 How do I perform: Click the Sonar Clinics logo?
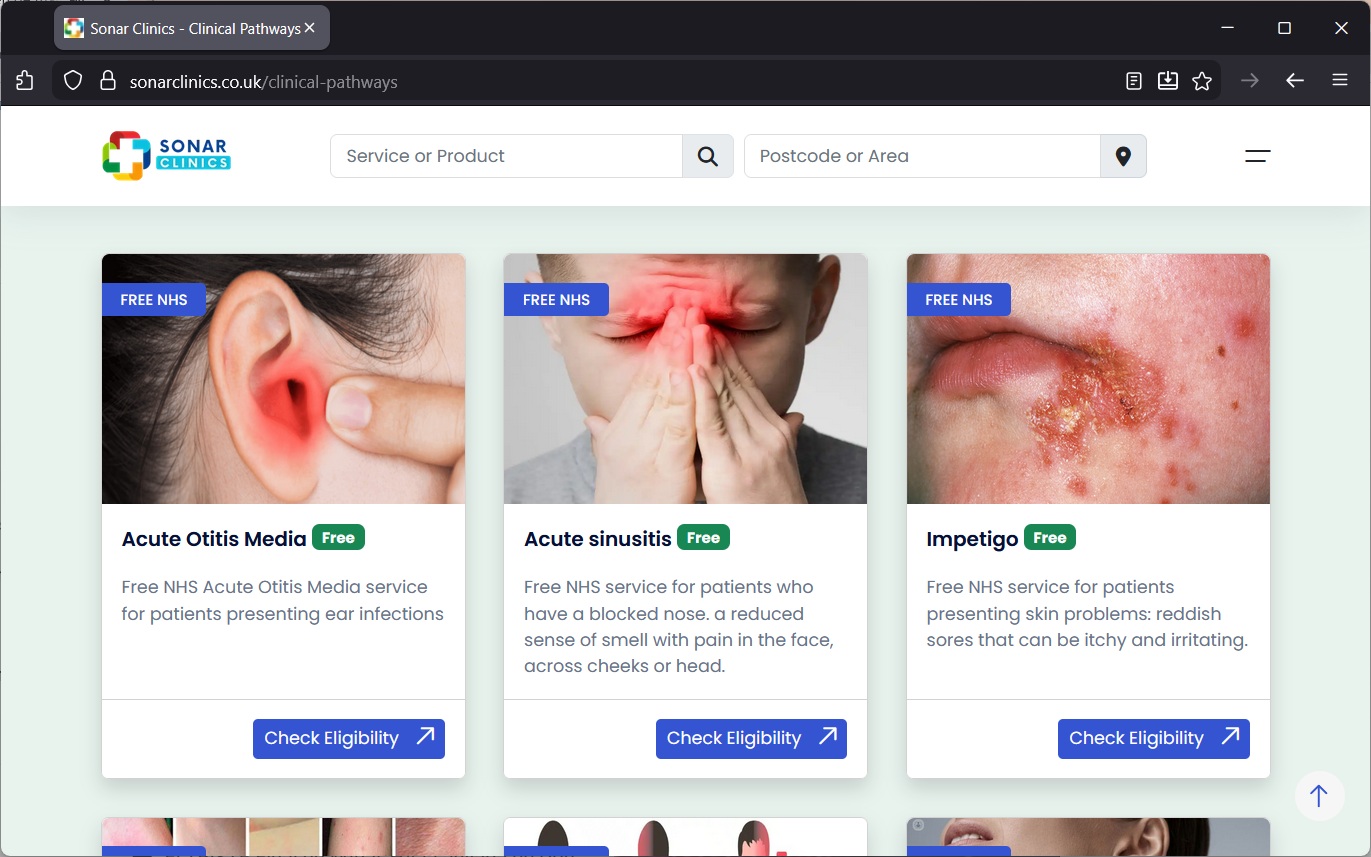coord(167,156)
